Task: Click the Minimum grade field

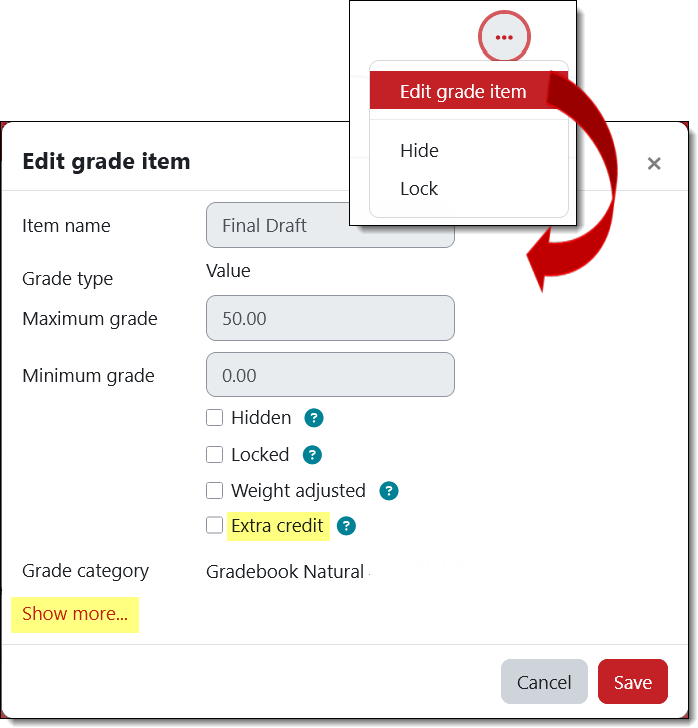Action: [x=330, y=376]
